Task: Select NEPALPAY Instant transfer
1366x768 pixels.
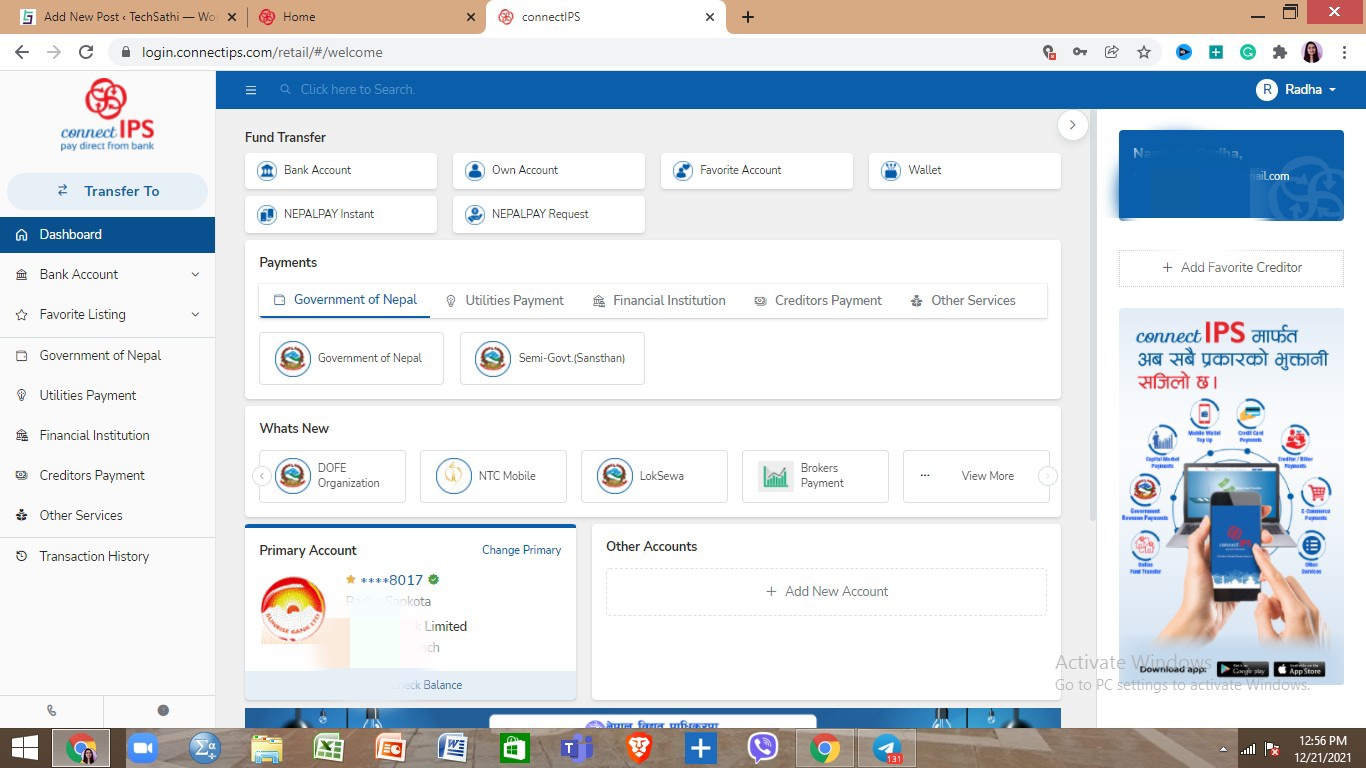Action: (x=340, y=214)
